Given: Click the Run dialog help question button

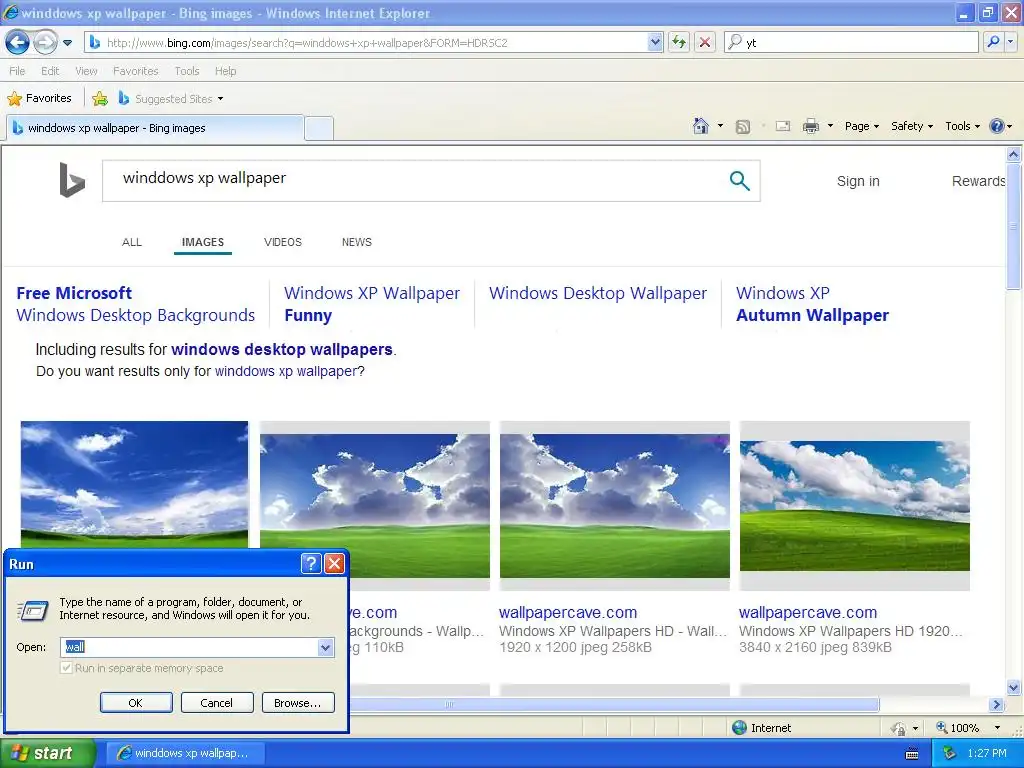Looking at the screenshot, I should [311, 564].
